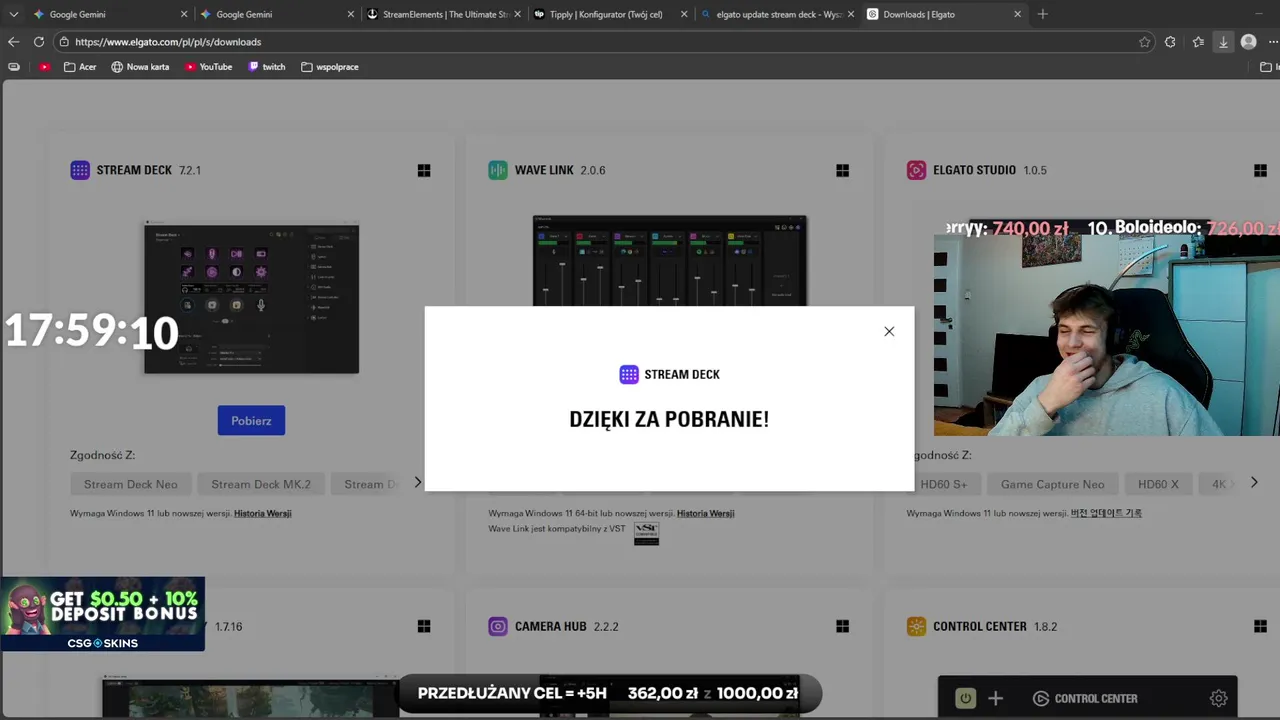1280x720 pixels.
Task: Open the browser tab search dropdown
Action: 14,14
